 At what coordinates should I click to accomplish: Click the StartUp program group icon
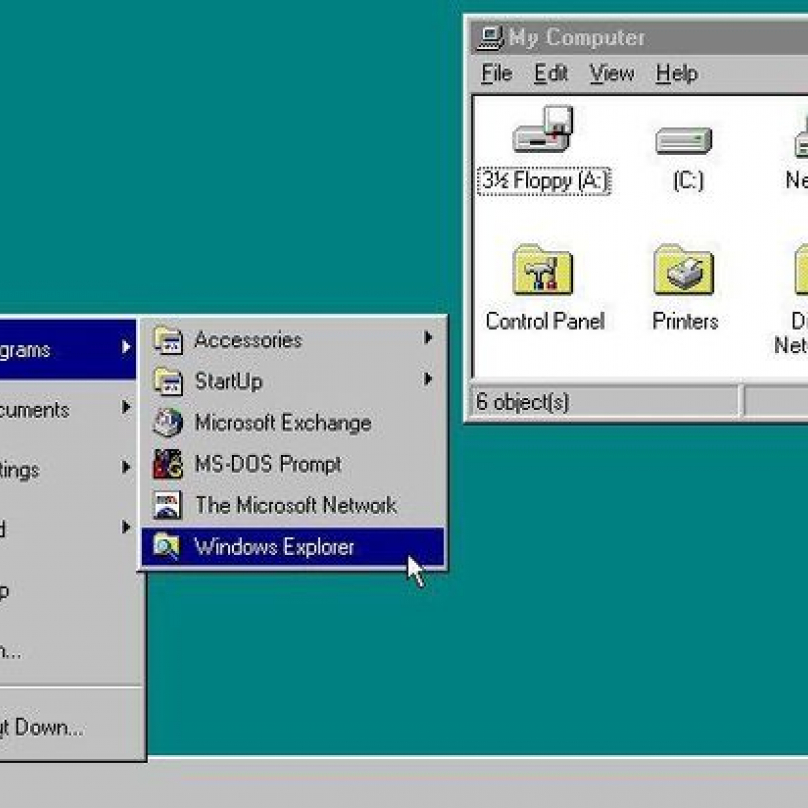[x=168, y=381]
